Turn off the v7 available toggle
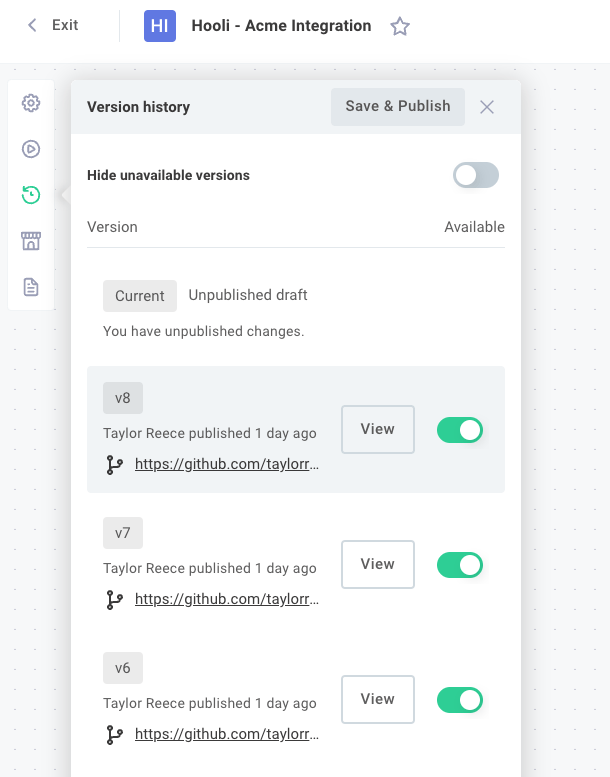Image resolution: width=610 pixels, height=777 pixels. [460, 565]
